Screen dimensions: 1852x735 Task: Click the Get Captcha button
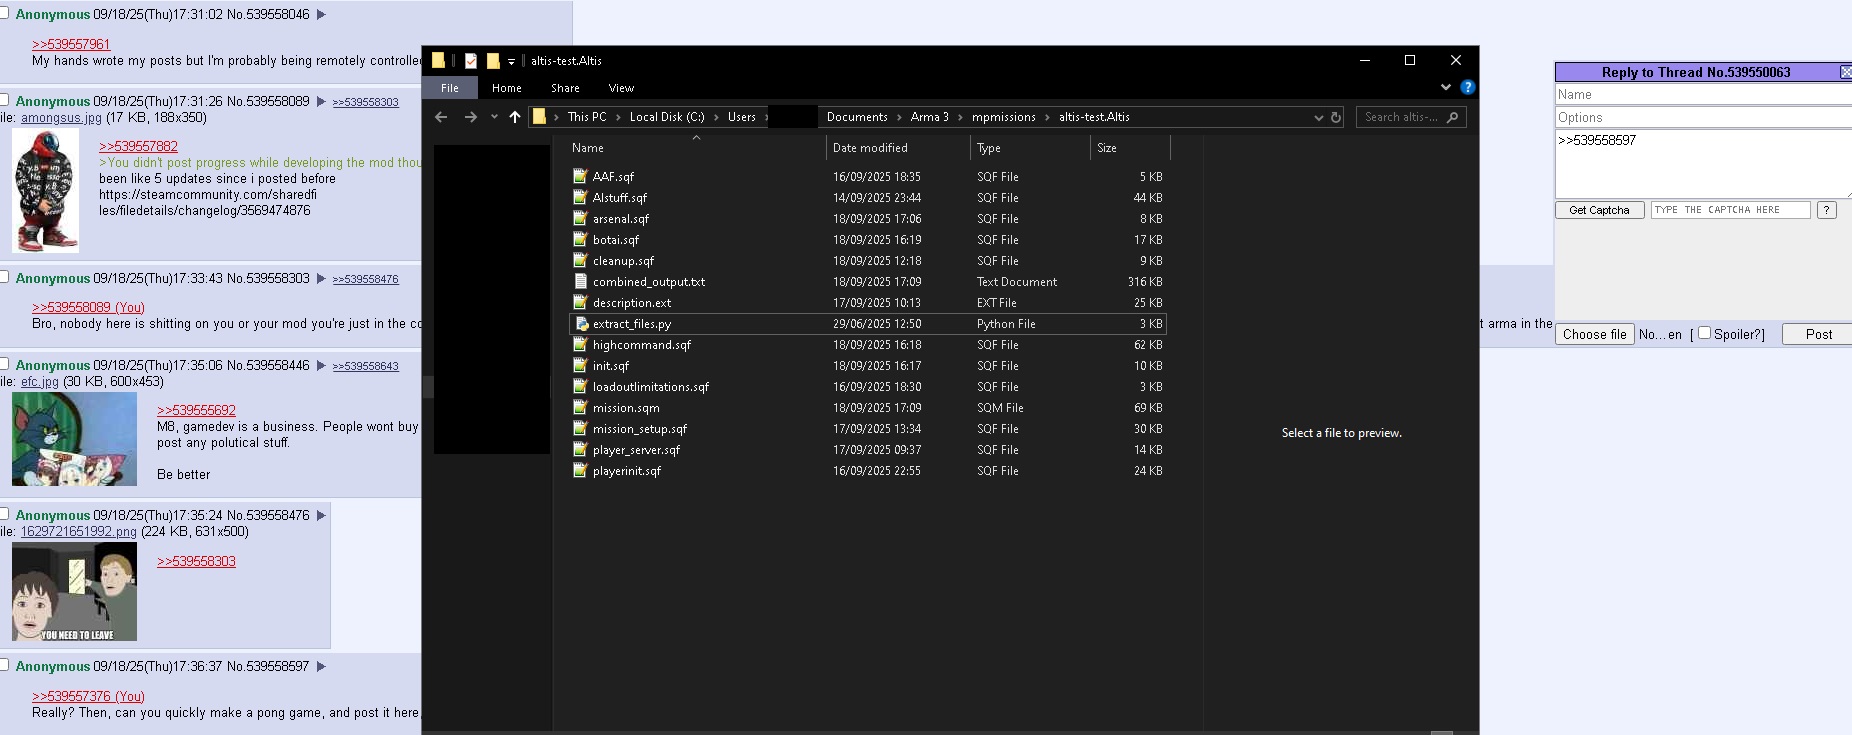[x=1599, y=210]
